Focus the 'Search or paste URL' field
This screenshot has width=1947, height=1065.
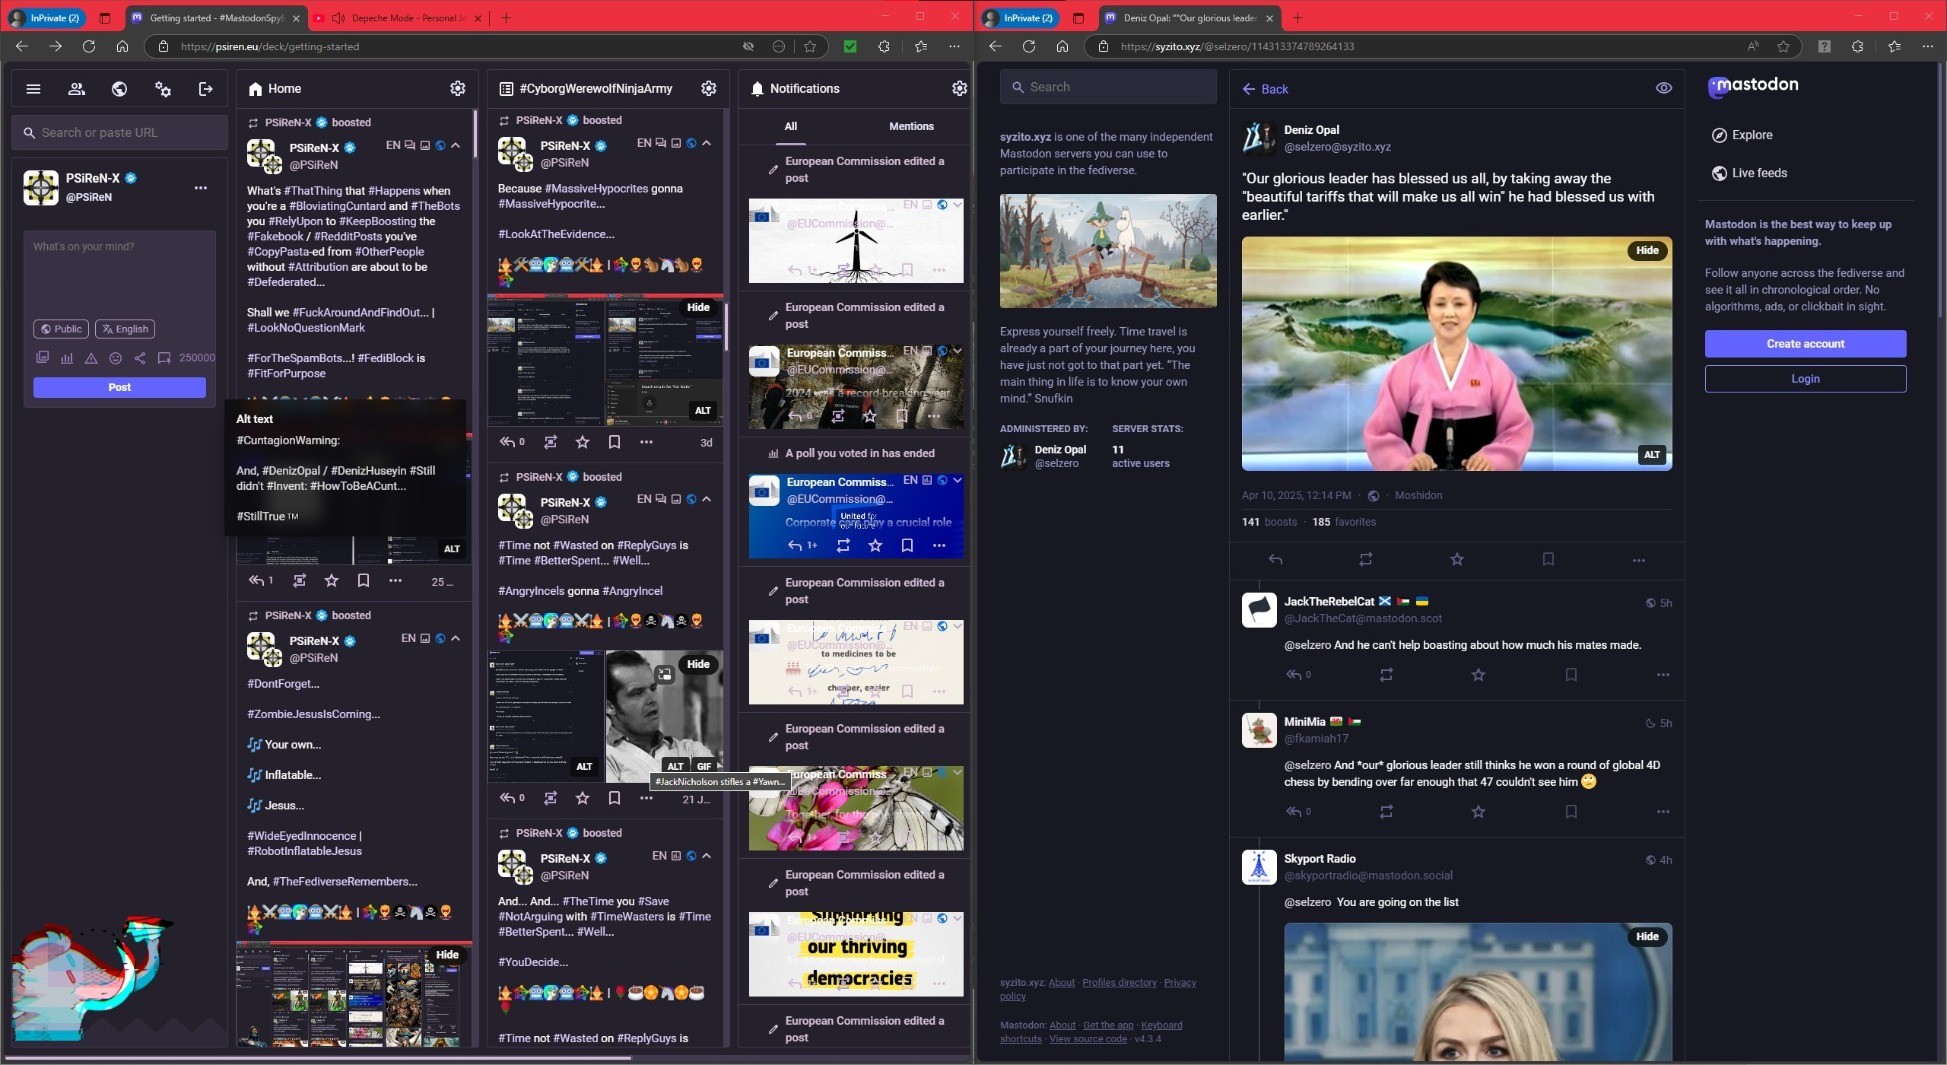pyautogui.click(x=119, y=133)
